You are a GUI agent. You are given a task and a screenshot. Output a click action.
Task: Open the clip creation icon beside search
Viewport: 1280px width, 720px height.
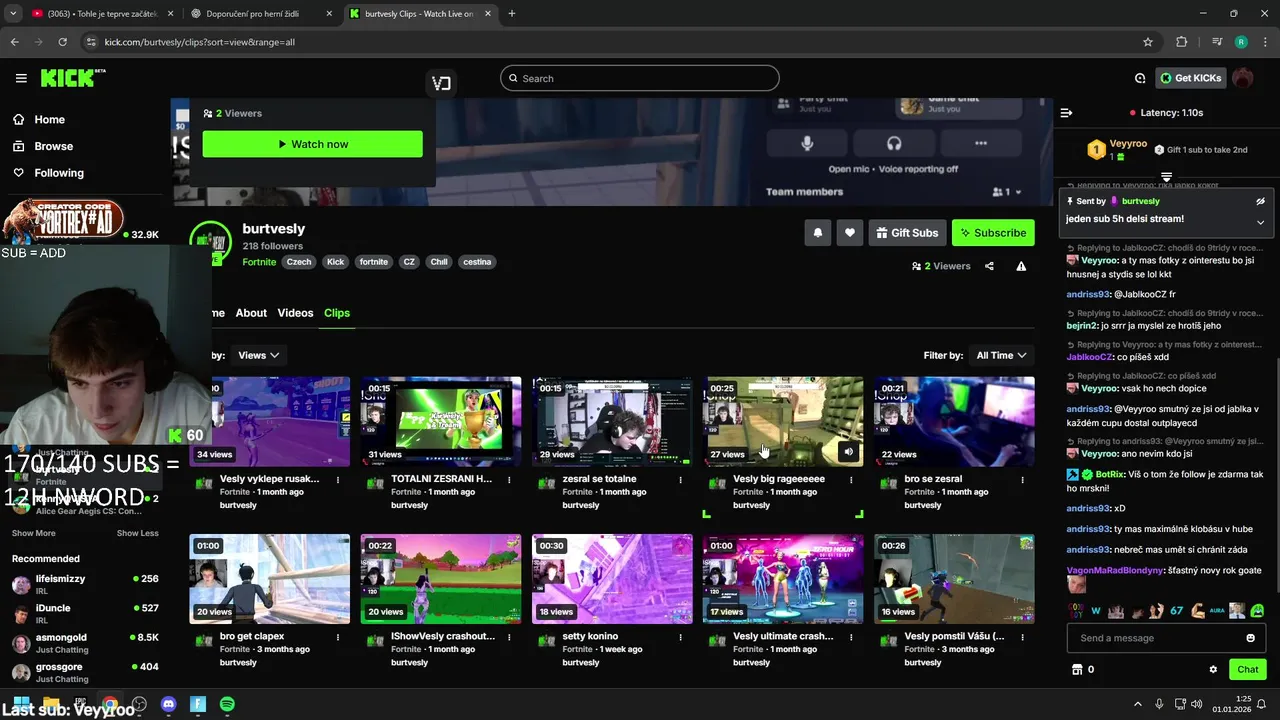point(441,83)
